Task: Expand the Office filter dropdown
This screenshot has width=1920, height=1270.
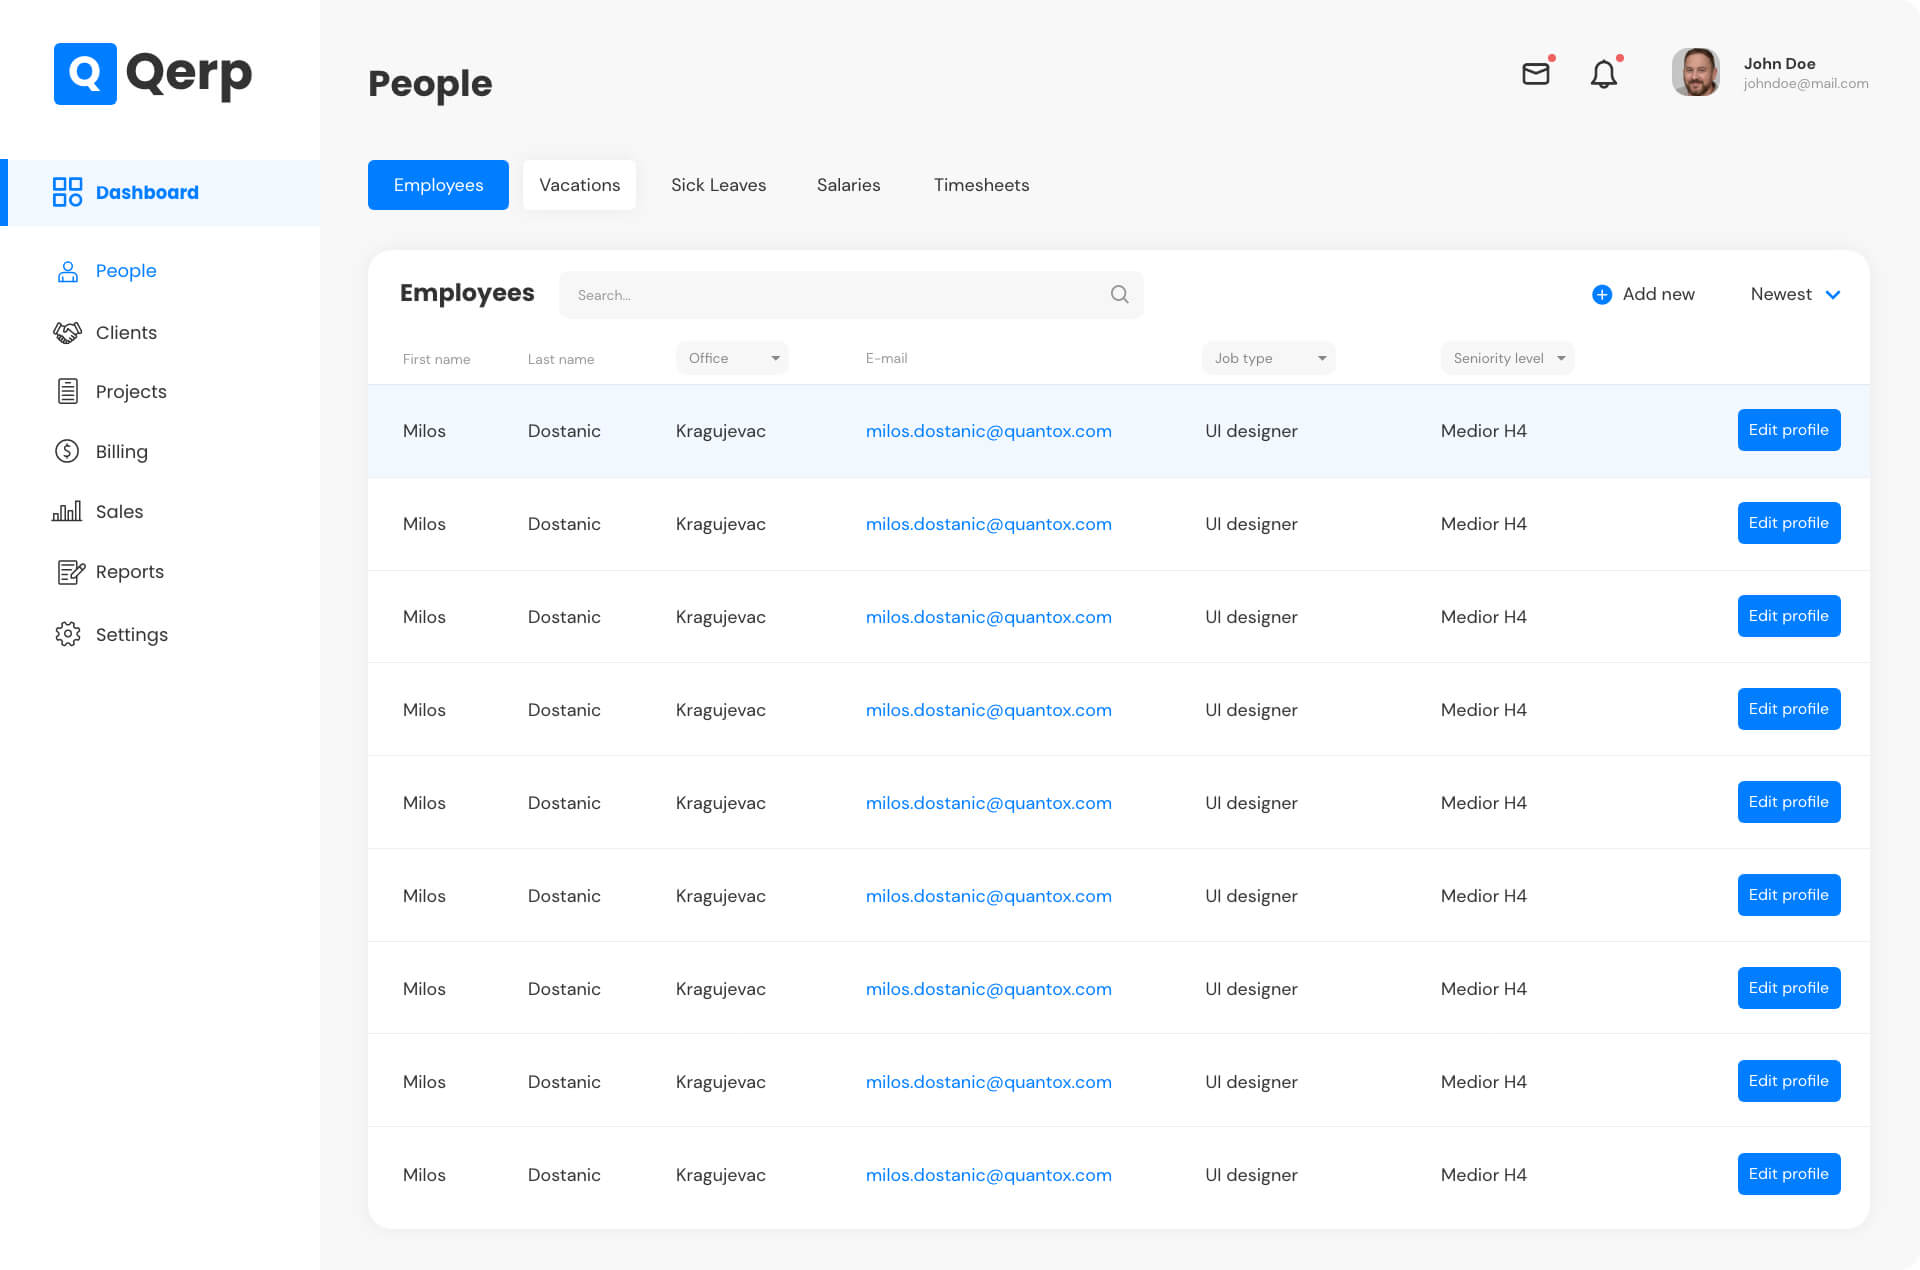Action: (732, 359)
